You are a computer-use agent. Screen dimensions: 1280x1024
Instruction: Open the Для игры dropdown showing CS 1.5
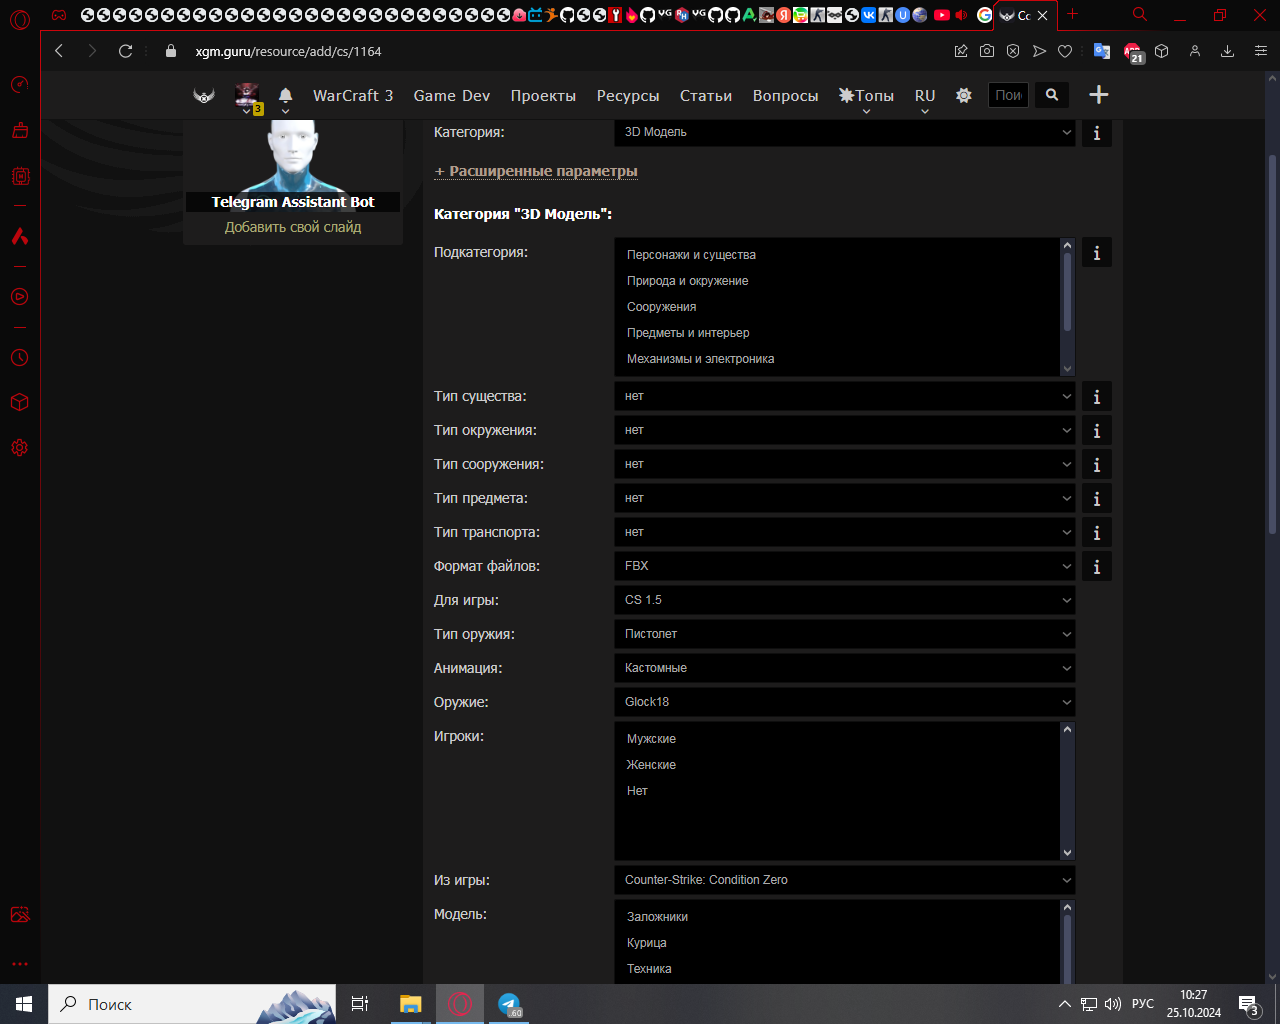845,600
